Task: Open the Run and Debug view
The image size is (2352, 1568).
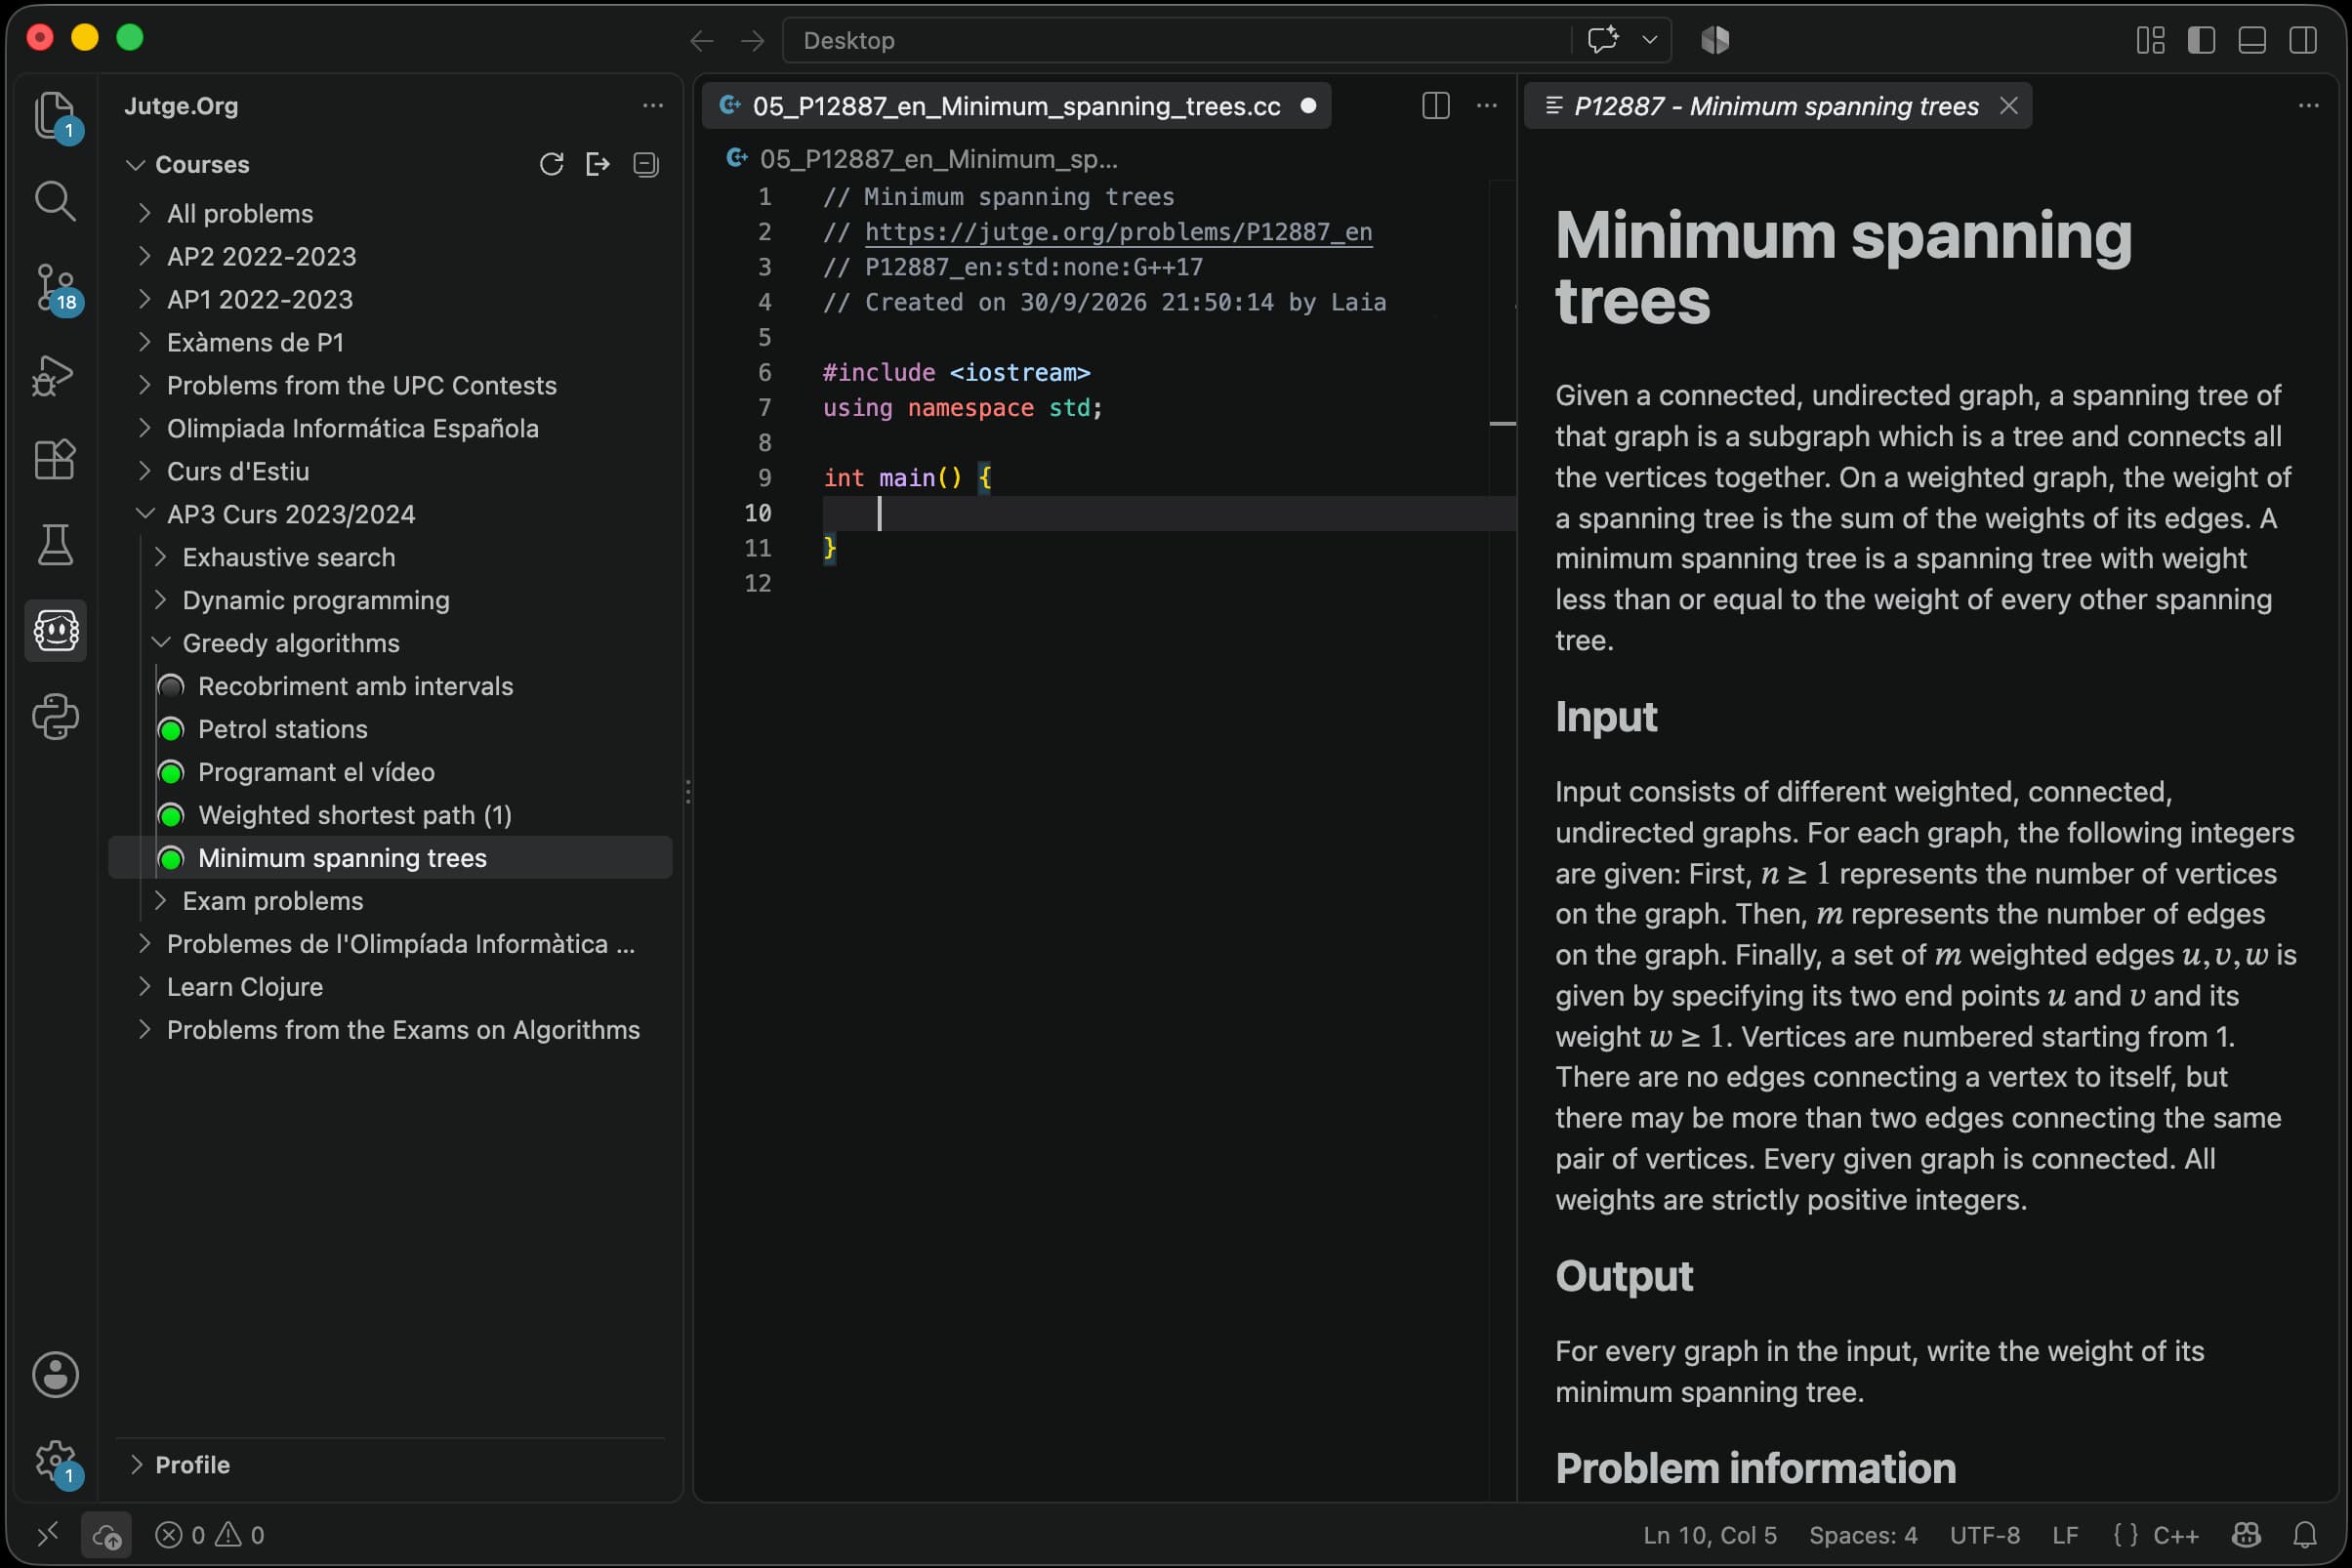Action: [x=55, y=375]
